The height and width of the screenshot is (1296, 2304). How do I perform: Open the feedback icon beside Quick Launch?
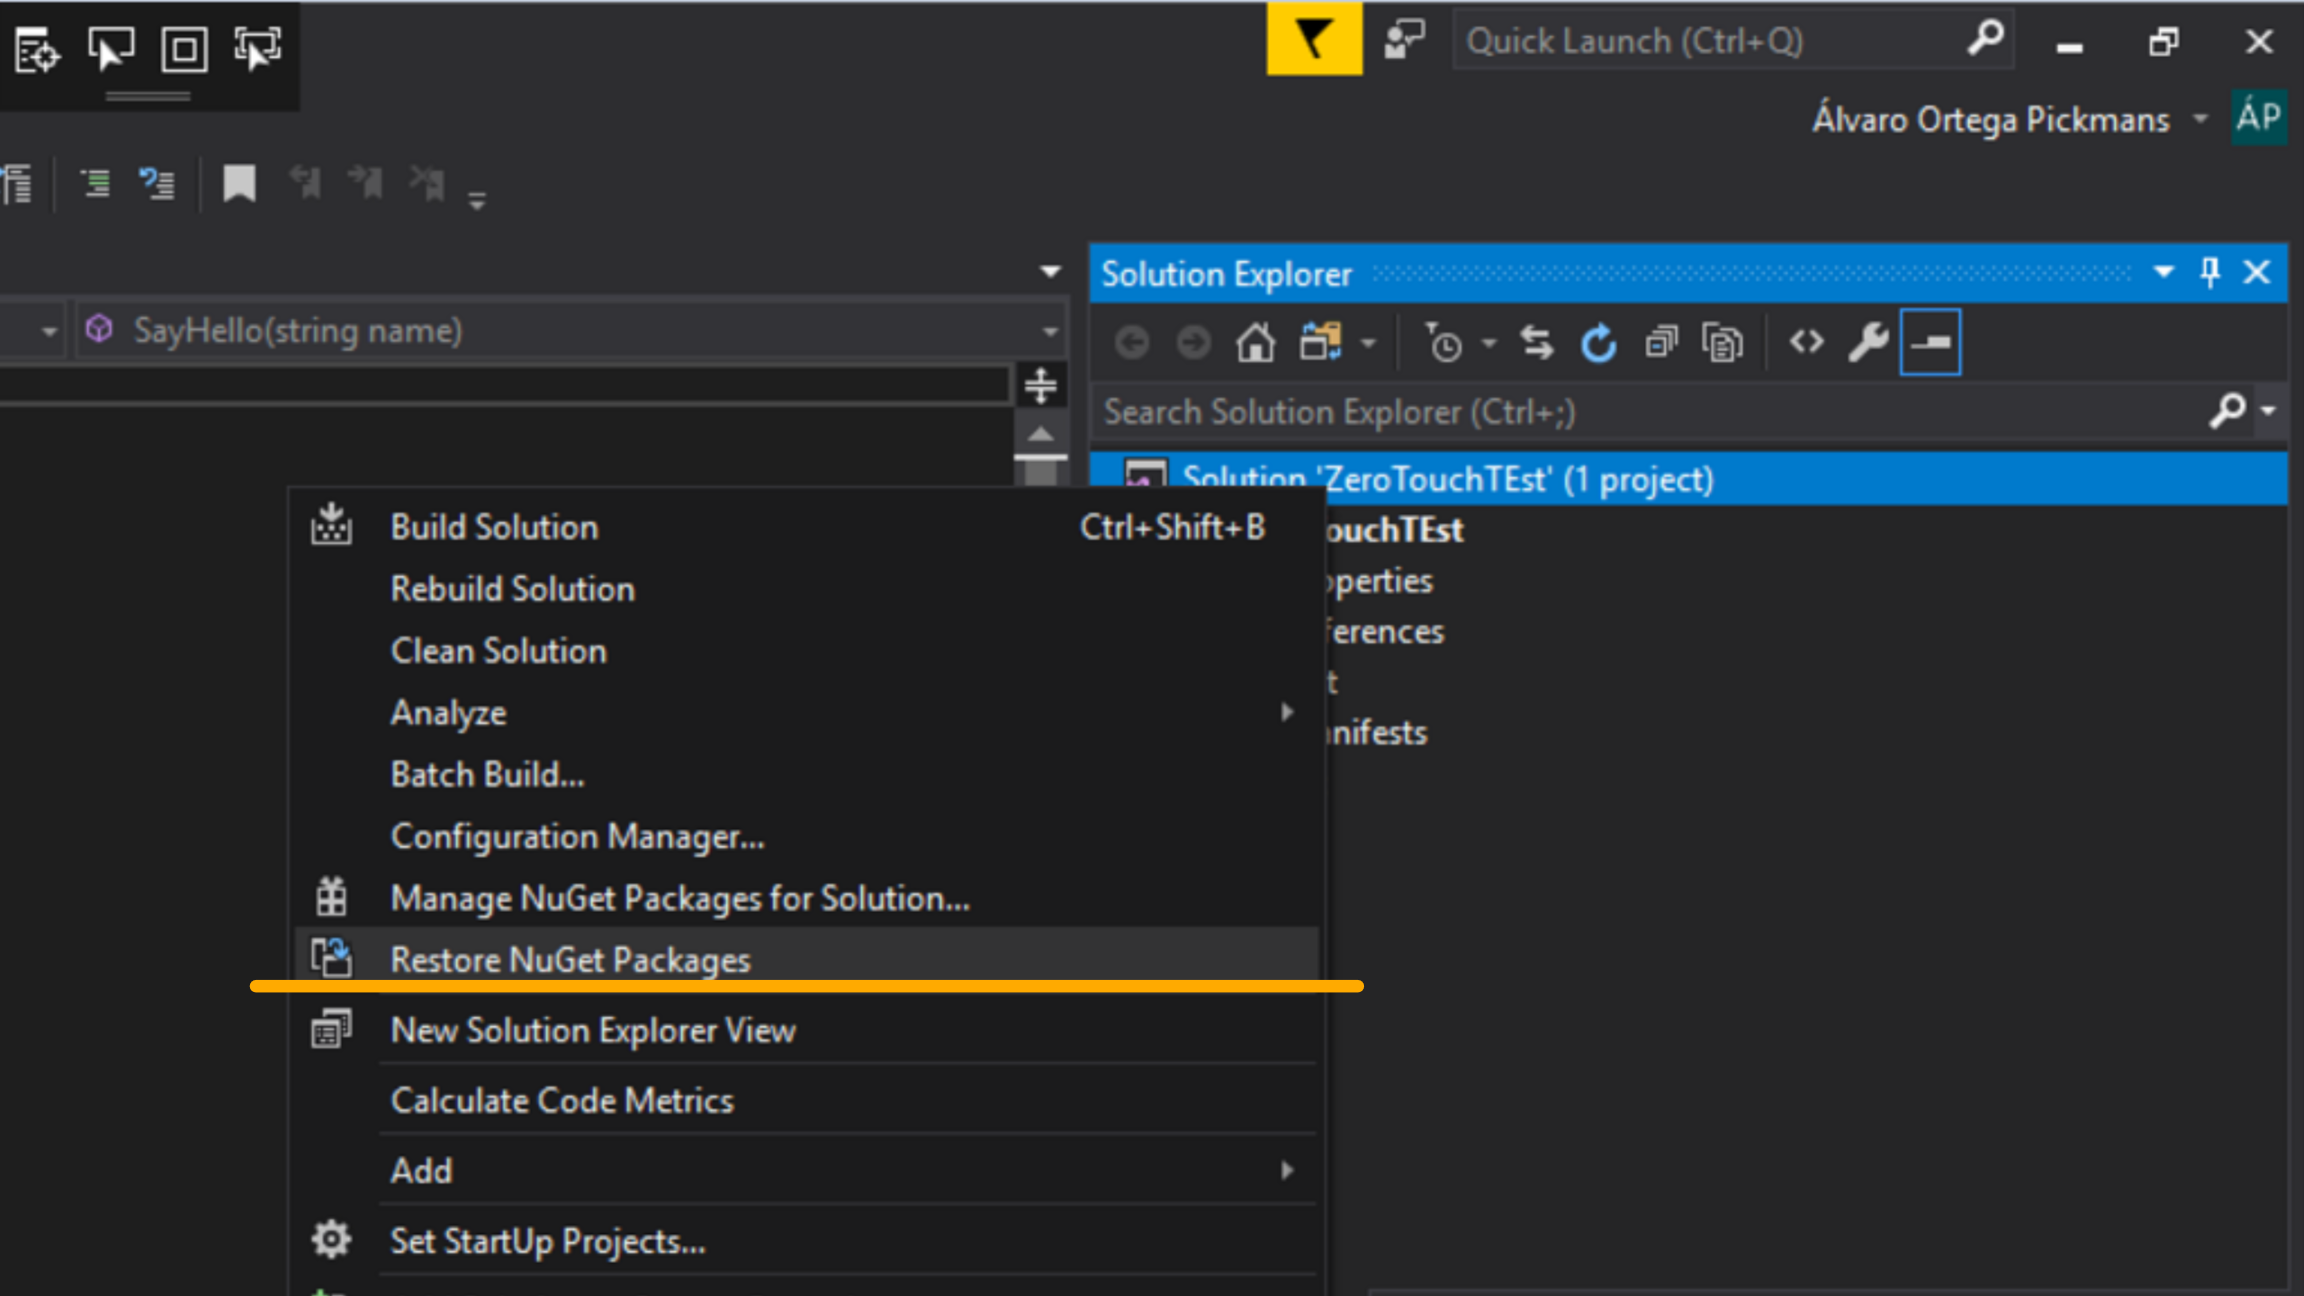coord(1404,40)
